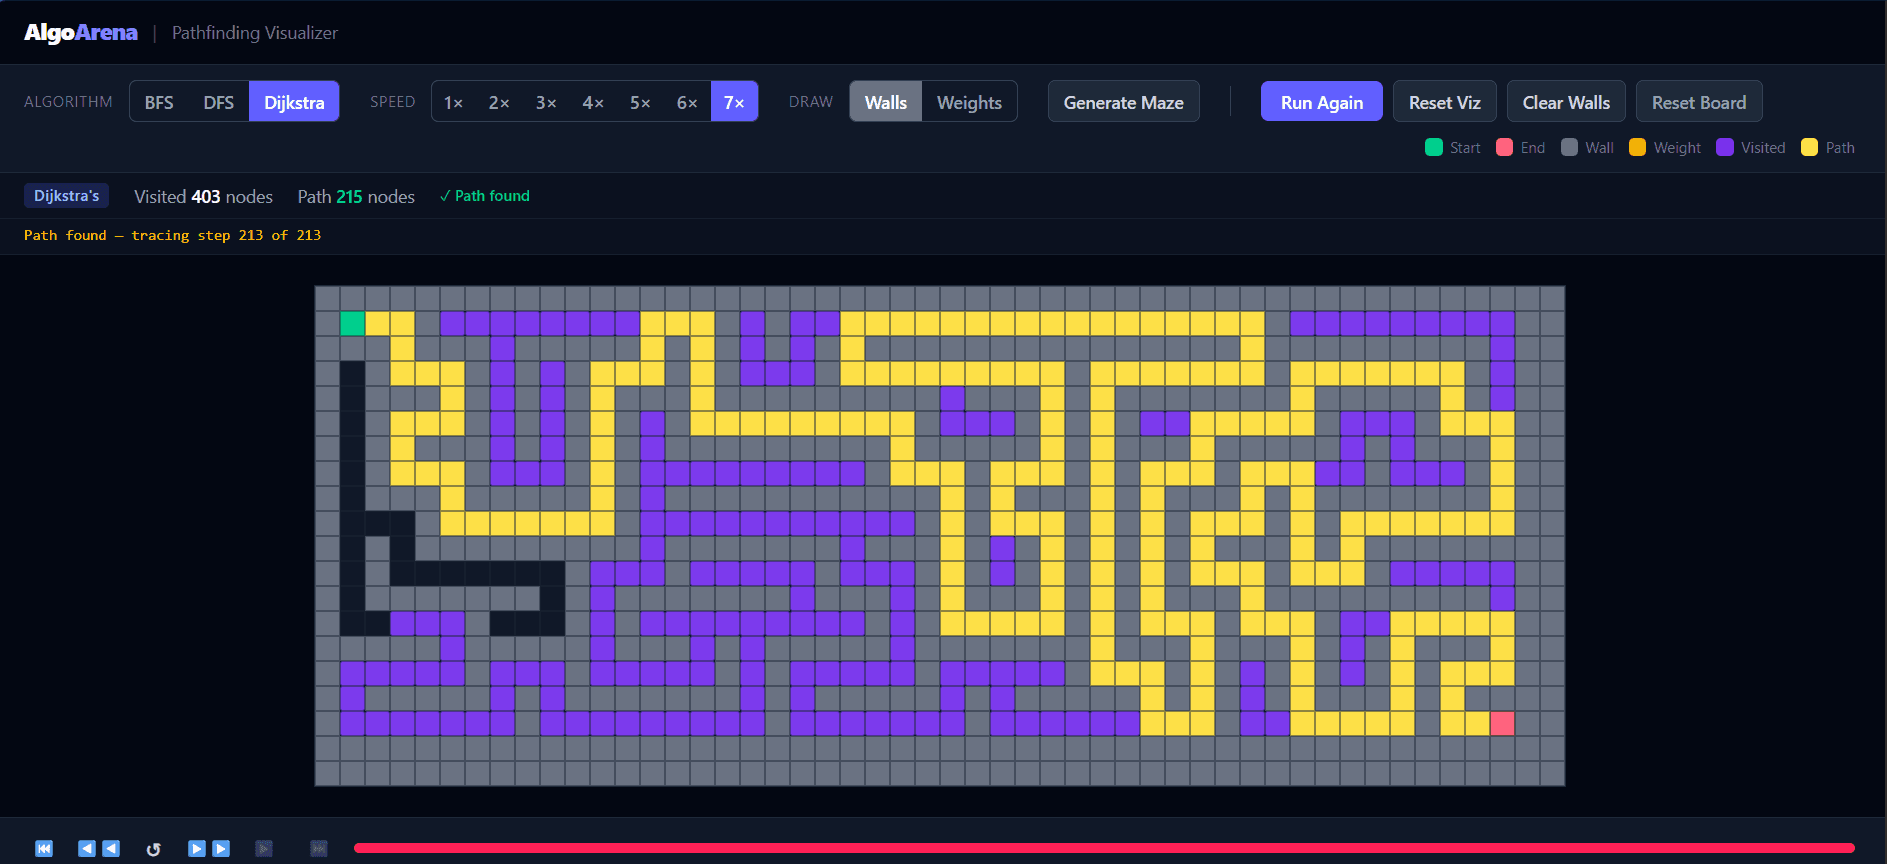Change speed to 3×

(x=546, y=102)
